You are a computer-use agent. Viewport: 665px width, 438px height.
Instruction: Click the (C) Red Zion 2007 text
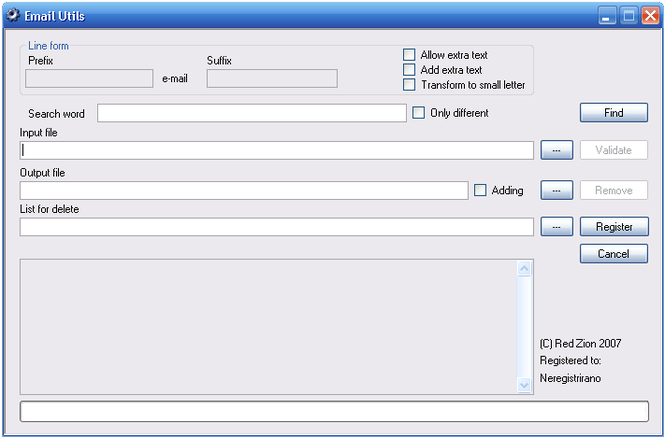pos(580,343)
